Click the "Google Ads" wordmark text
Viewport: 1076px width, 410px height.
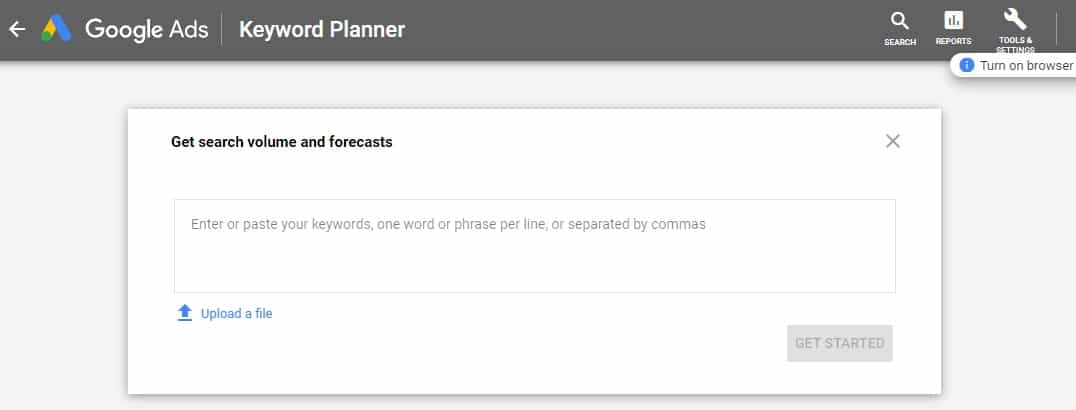(146, 30)
